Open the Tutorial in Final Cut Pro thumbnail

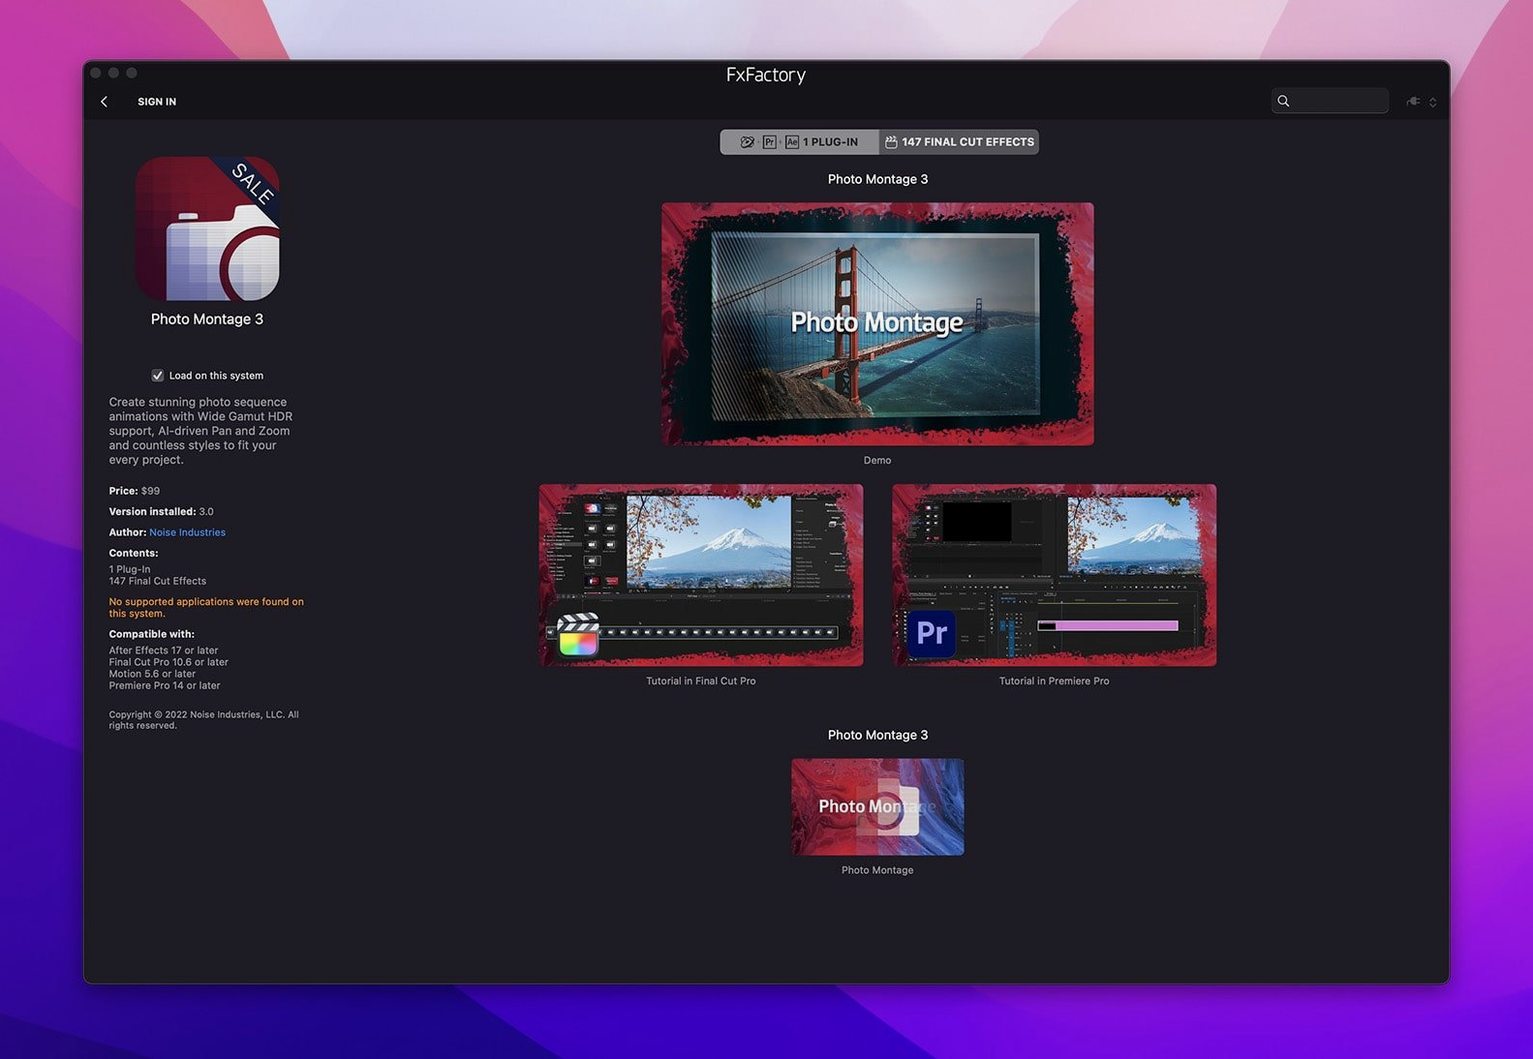(701, 575)
